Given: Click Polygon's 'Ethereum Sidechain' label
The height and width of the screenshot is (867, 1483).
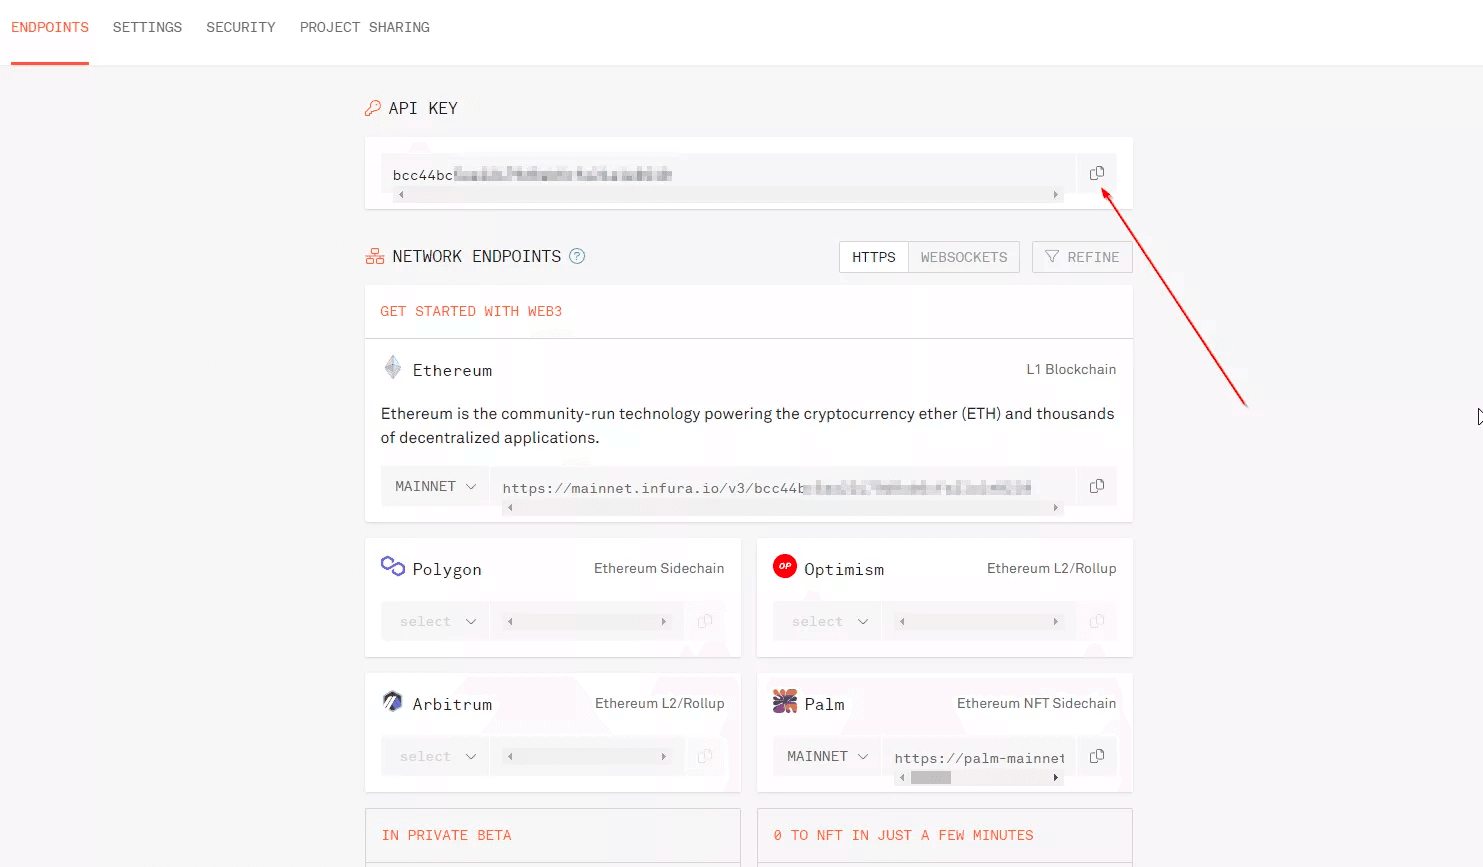Looking at the screenshot, I should (x=659, y=568).
